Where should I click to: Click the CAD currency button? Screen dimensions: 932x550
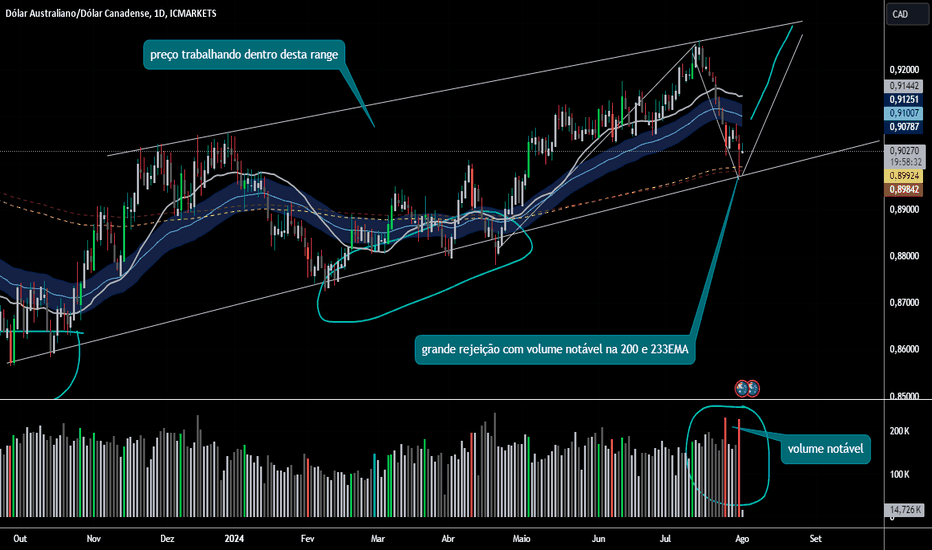pos(907,14)
